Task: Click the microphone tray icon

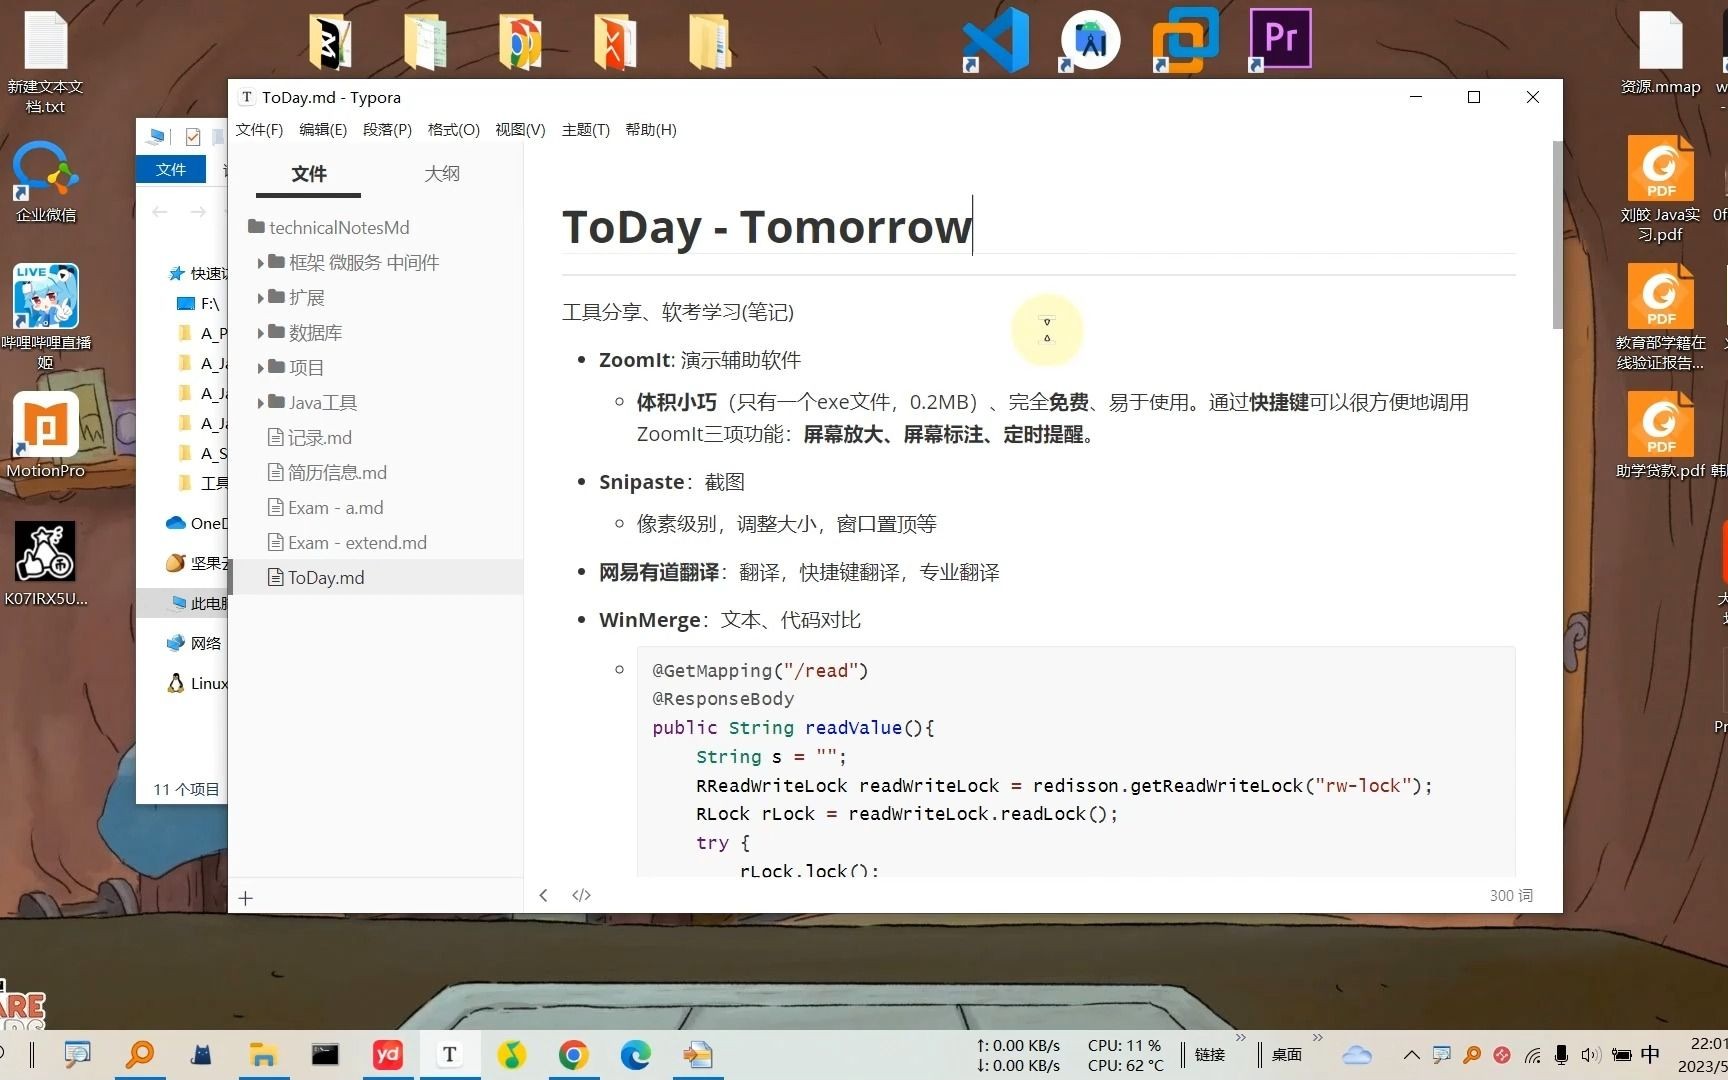Action: (1561, 1055)
